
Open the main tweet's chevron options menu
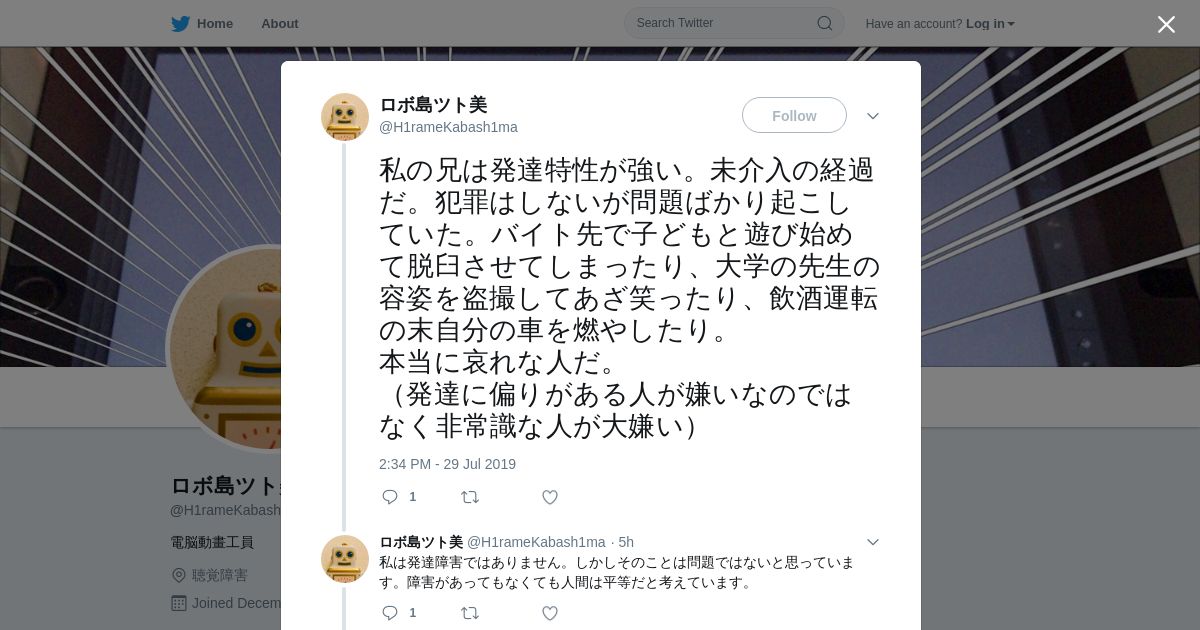(x=873, y=116)
